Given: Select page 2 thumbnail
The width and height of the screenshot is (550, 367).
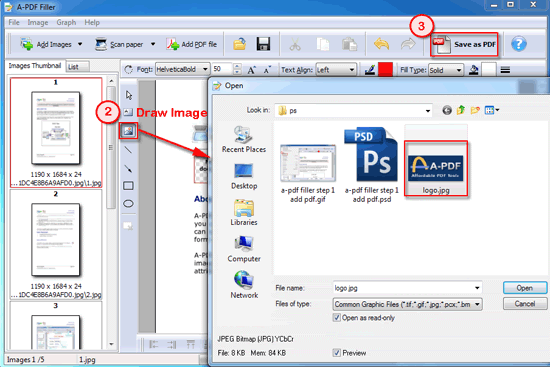Looking at the screenshot, I should click(x=56, y=245).
